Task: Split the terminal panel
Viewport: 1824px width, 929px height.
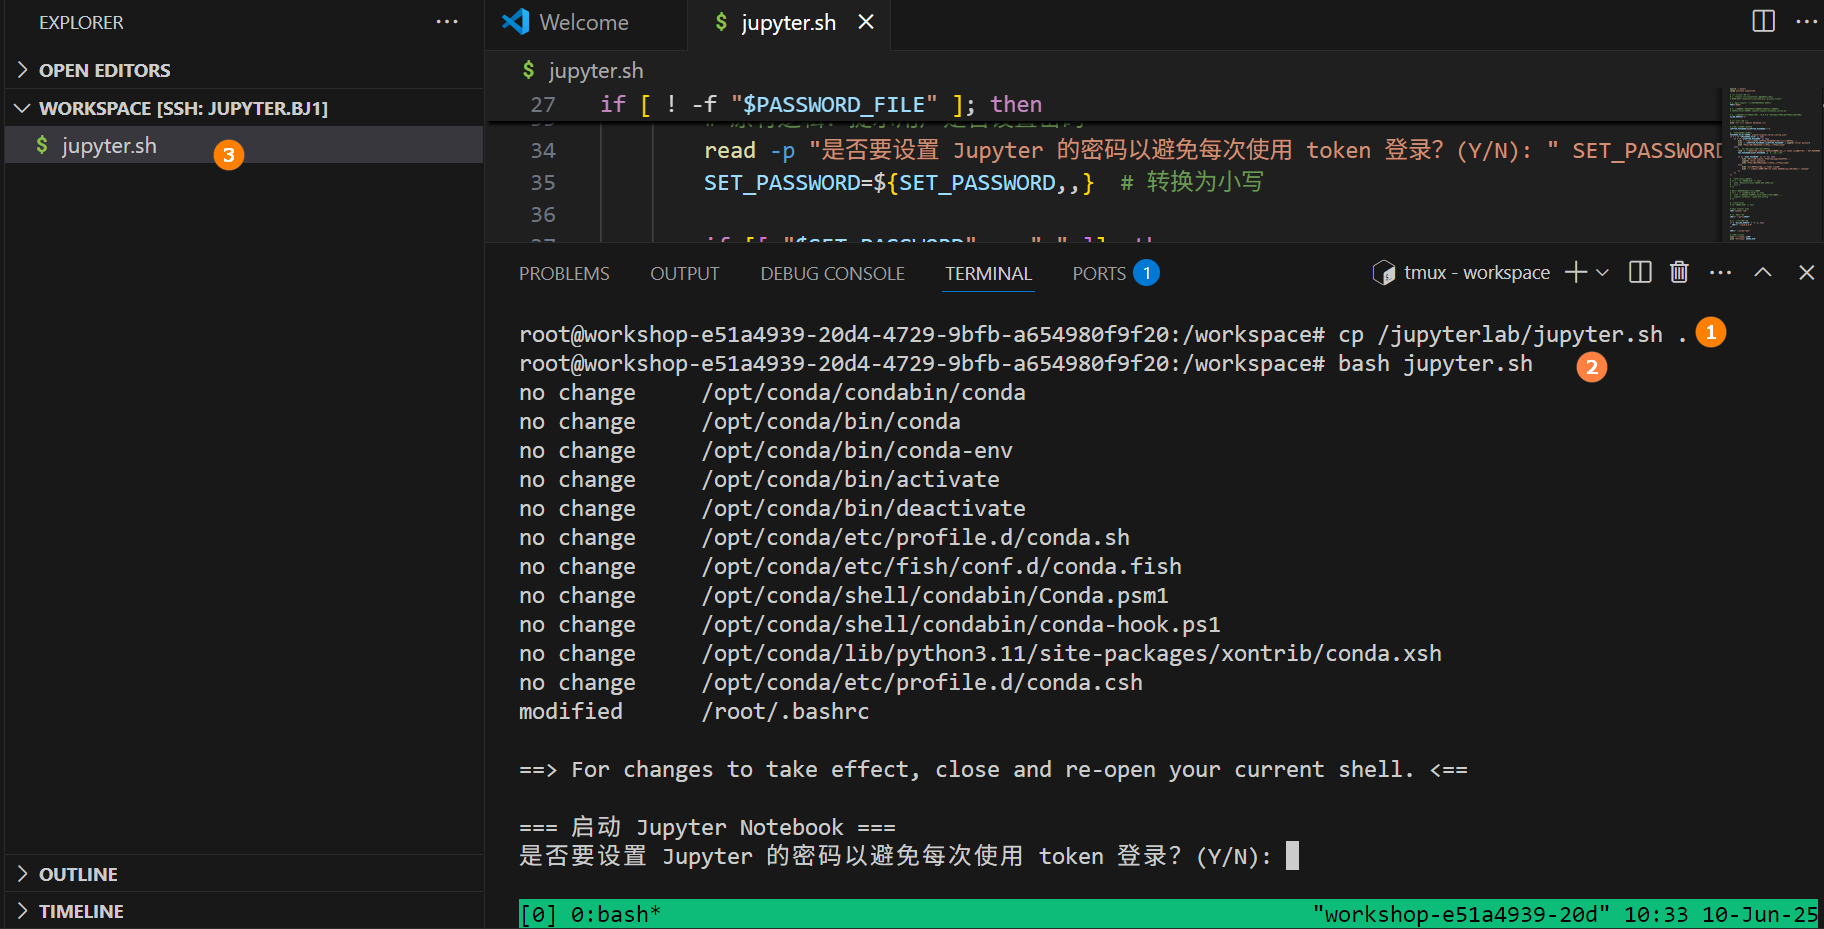Action: [1640, 272]
